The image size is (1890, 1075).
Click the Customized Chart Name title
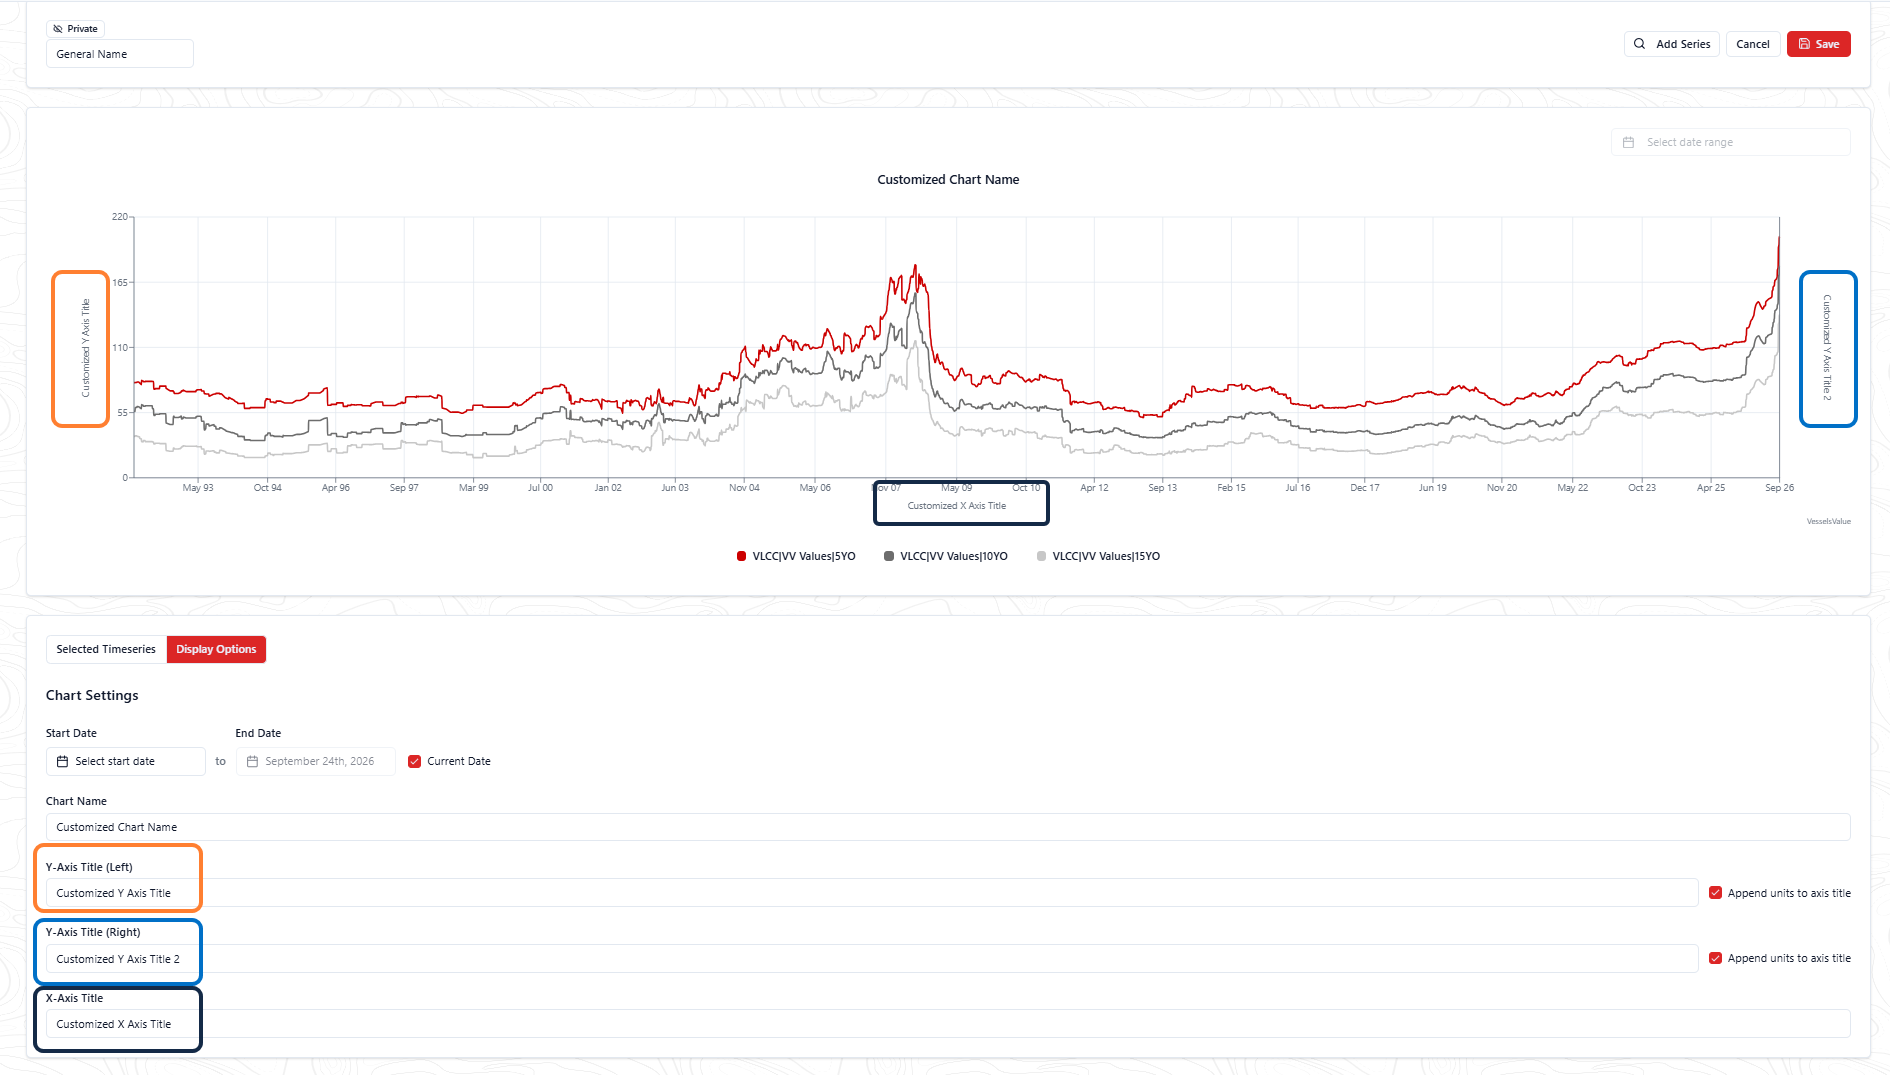(x=948, y=180)
